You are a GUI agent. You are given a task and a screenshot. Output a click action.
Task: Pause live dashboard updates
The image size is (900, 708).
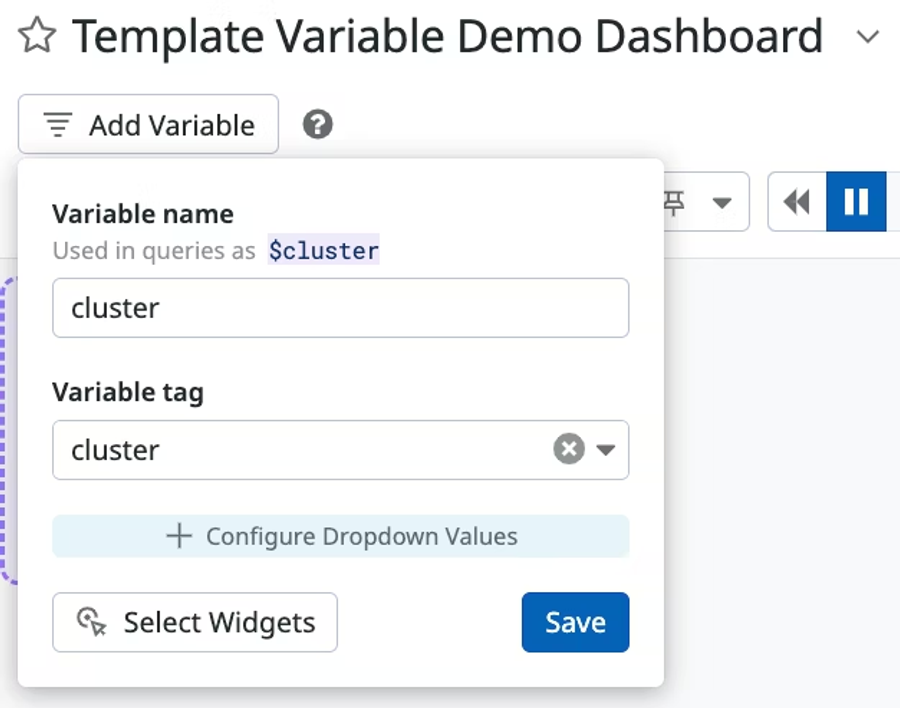pos(856,203)
